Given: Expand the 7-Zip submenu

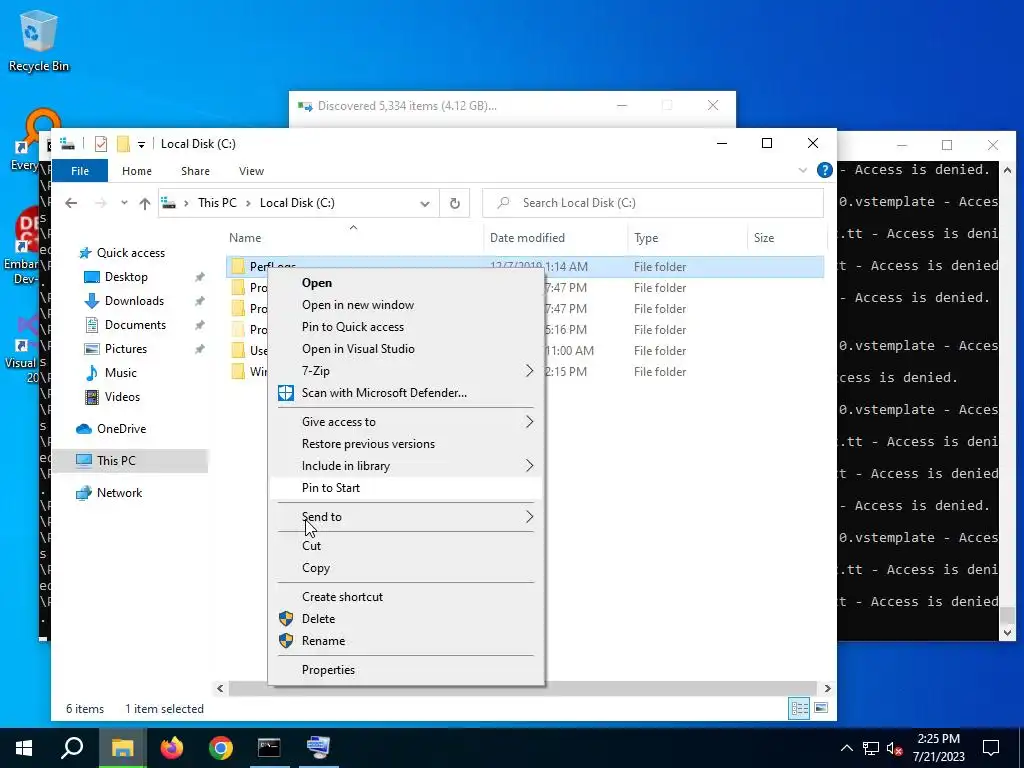Looking at the screenshot, I should pos(406,371).
